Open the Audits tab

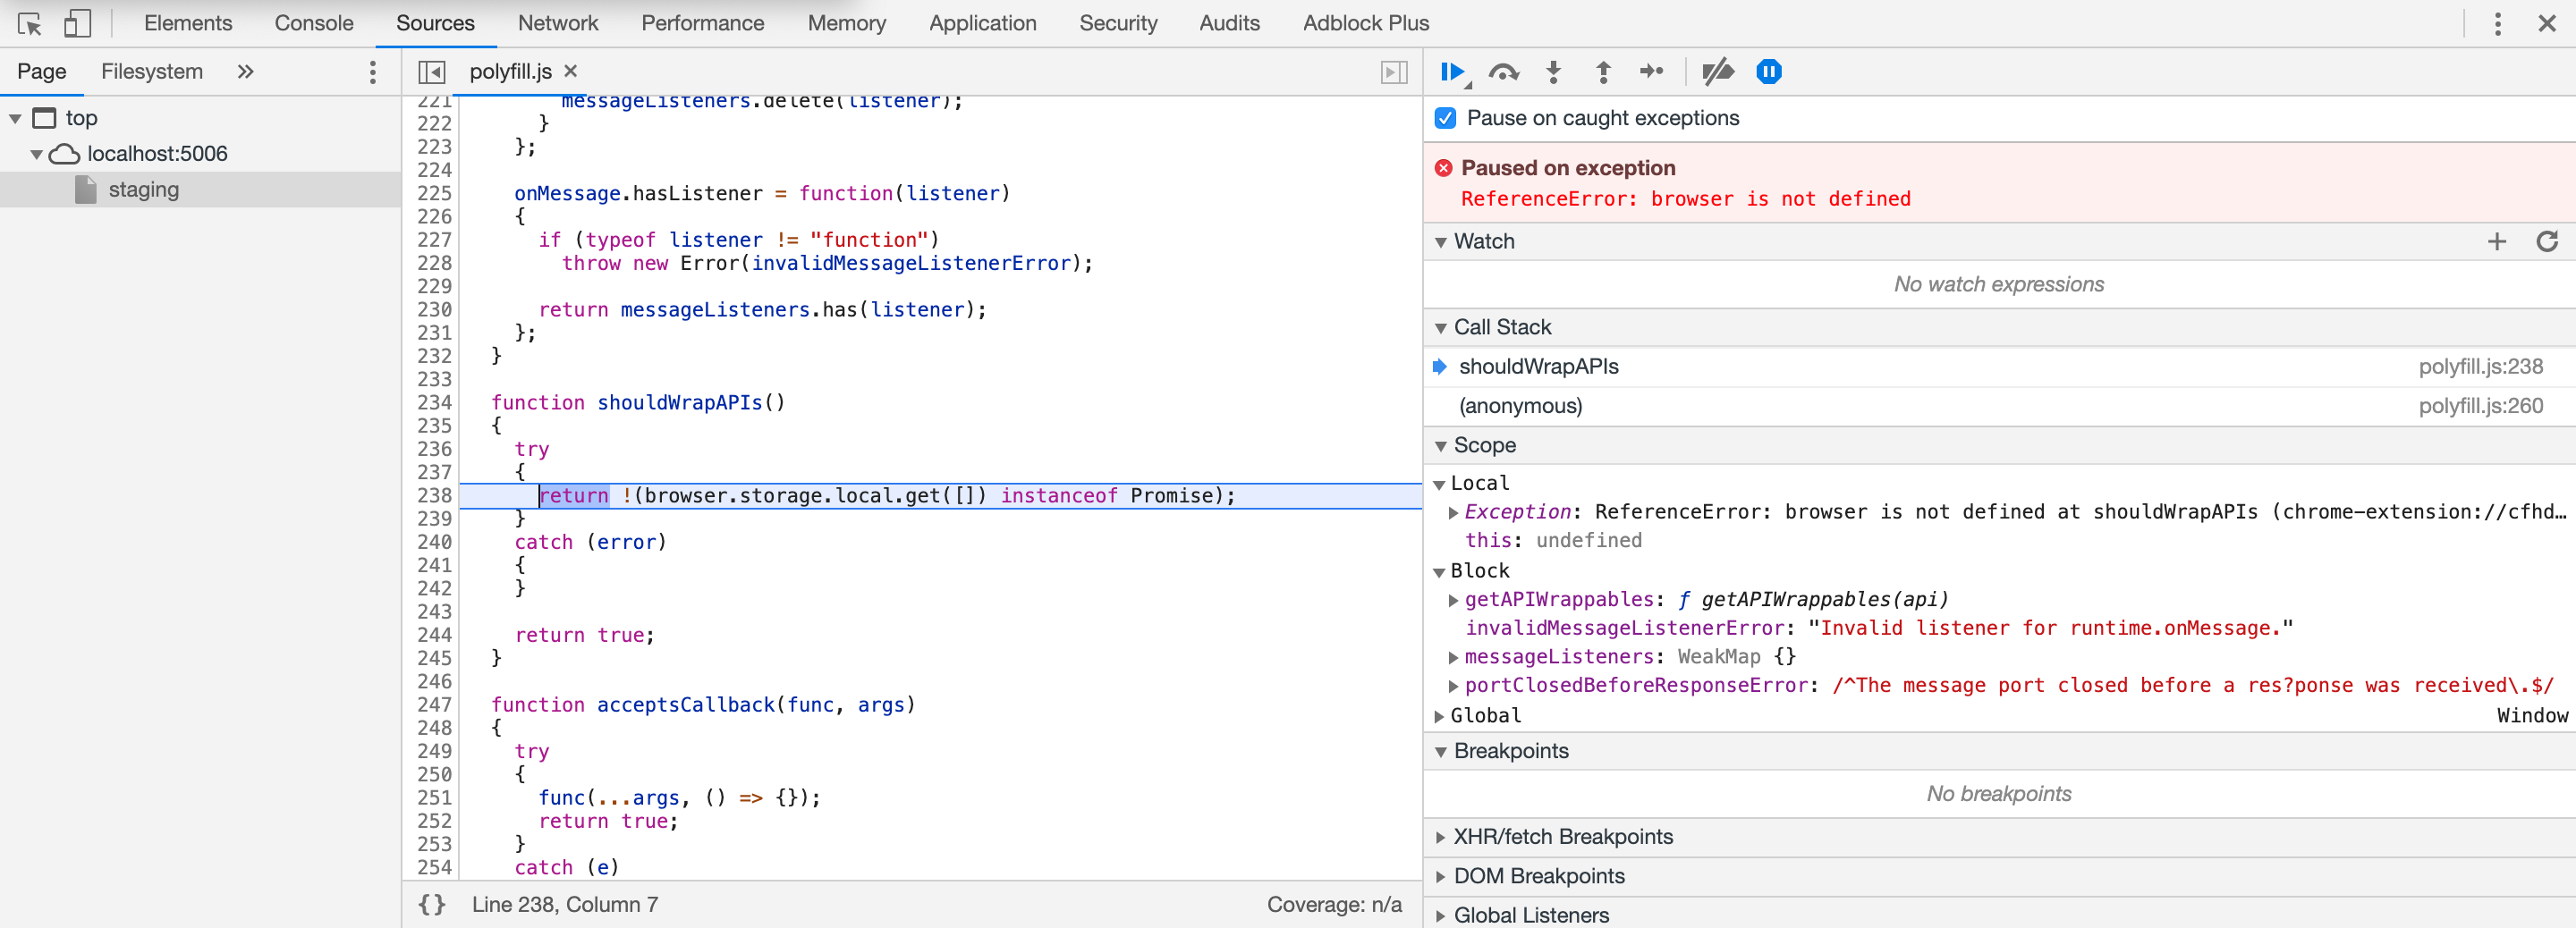[x=1229, y=23]
